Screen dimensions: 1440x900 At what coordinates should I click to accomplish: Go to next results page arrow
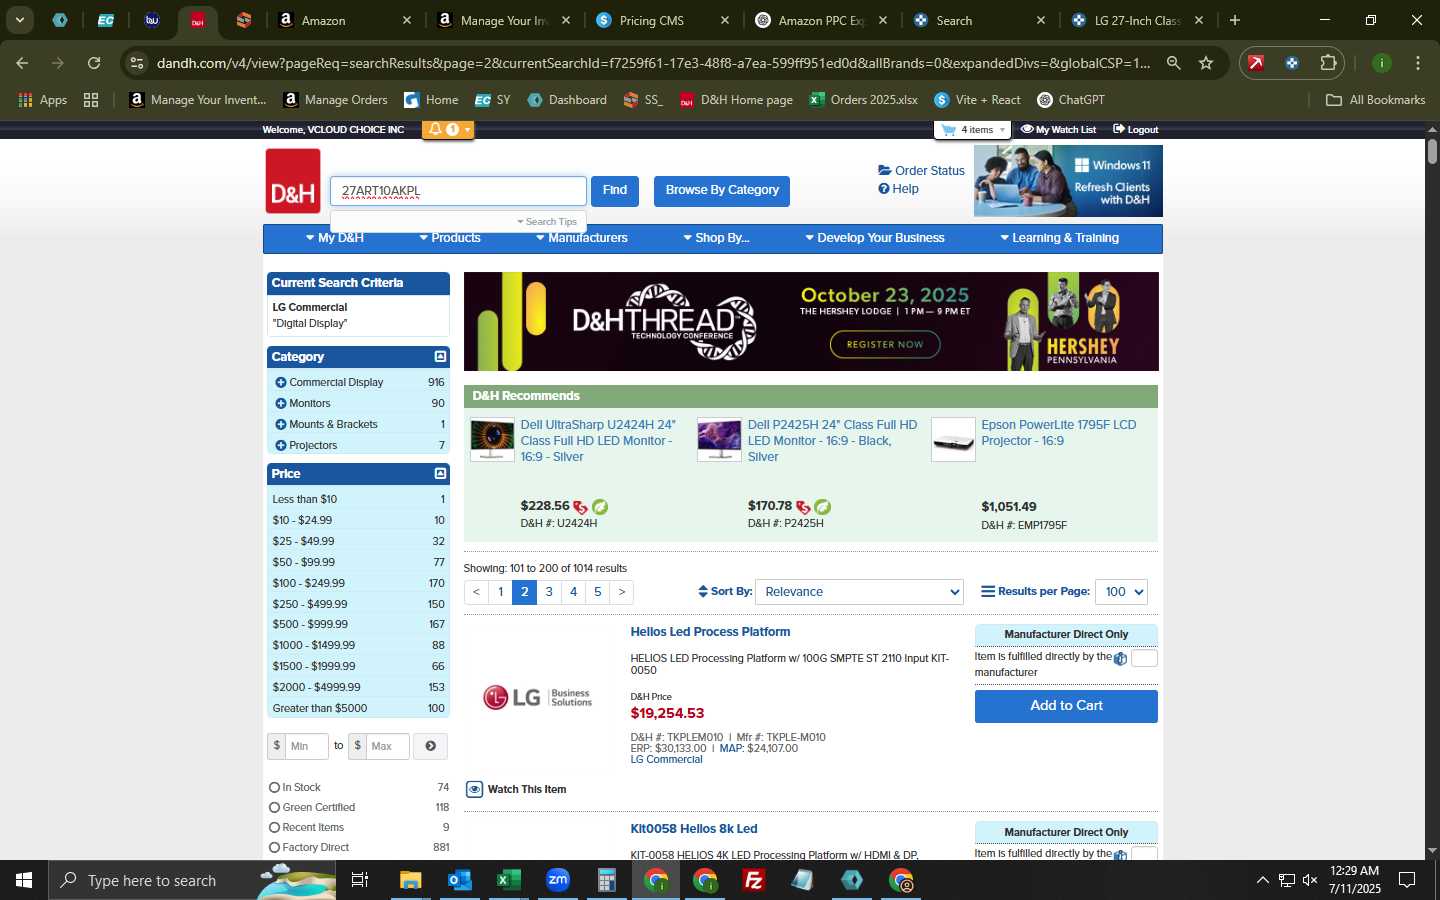tap(622, 592)
